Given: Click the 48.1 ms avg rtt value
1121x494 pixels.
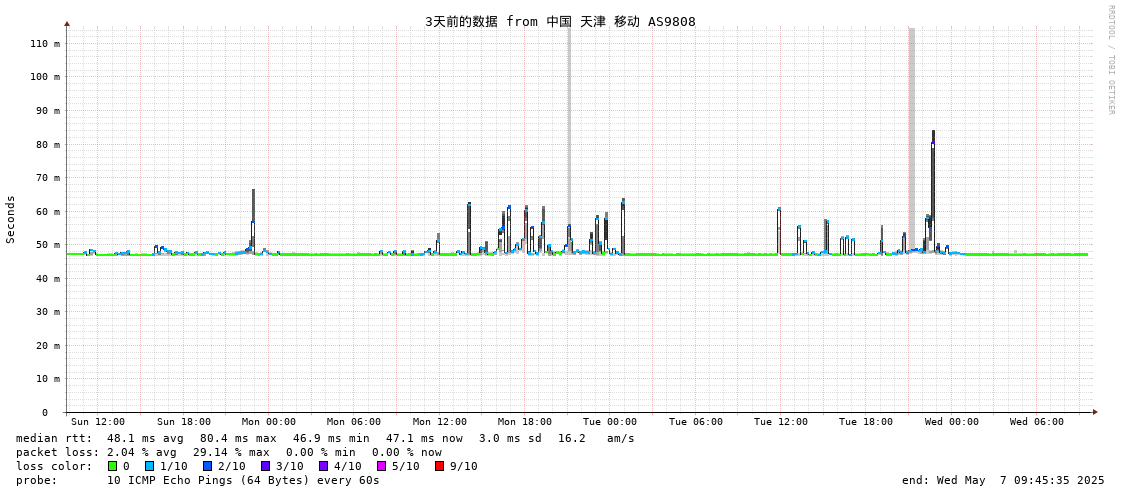Looking at the screenshot, I should 145,438.
